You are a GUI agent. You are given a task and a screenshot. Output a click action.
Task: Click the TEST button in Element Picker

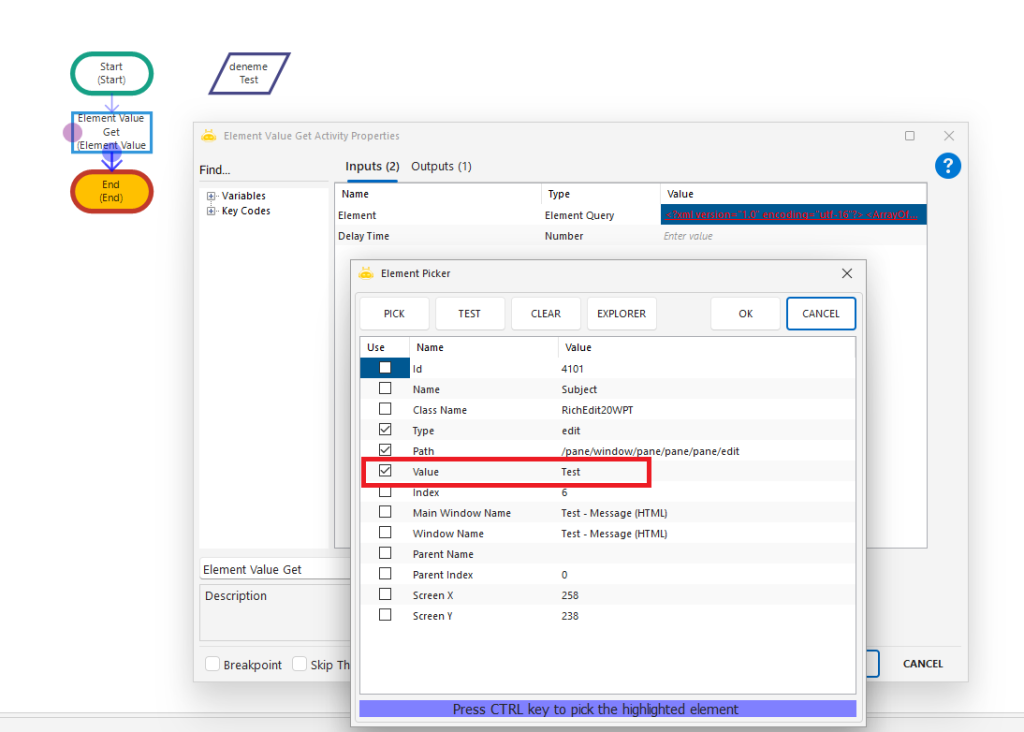[x=469, y=313]
